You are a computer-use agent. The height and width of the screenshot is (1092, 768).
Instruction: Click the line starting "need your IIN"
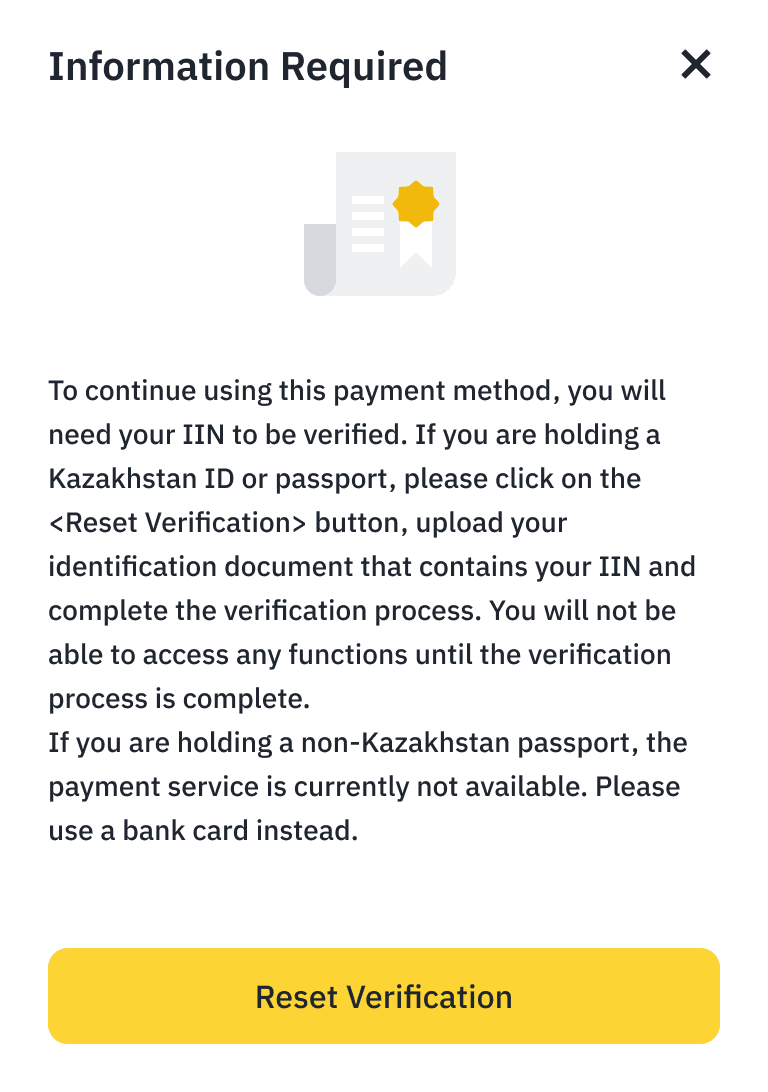354,434
